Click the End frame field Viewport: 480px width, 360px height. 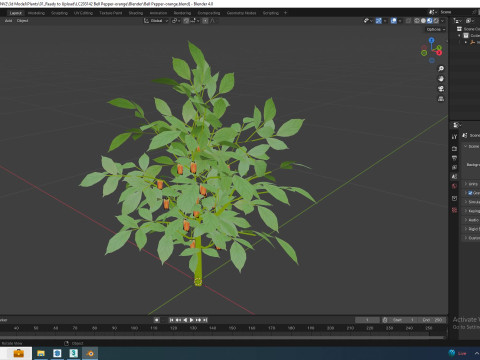click(432, 320)
